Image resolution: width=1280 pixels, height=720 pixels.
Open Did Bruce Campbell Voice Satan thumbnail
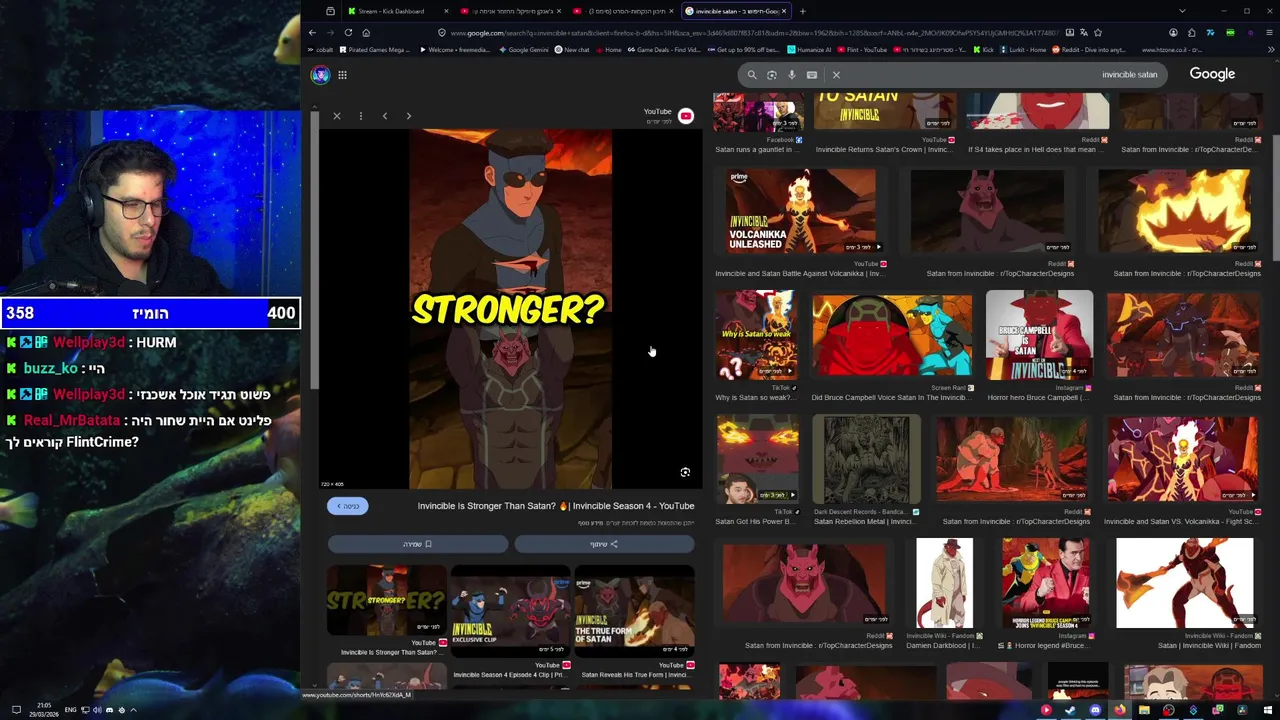[x=891, y=336]
